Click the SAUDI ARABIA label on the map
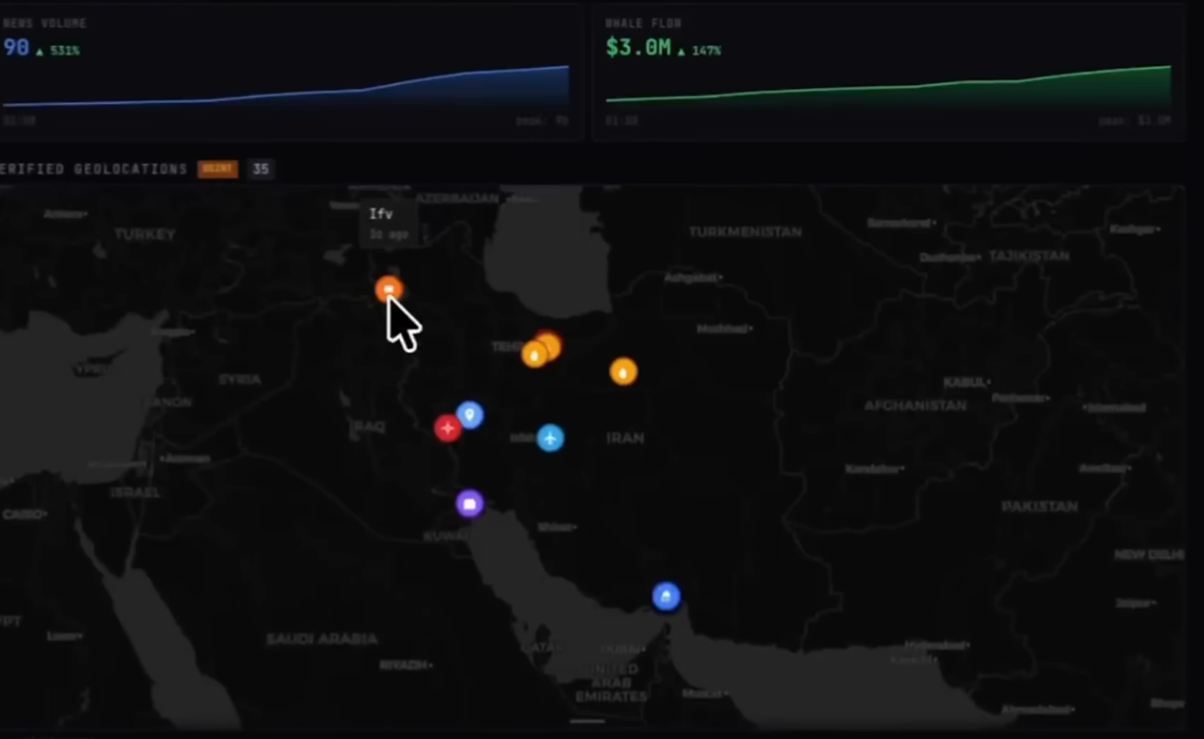The width and height of the screenshot is (1204, 739). (x=322, y=638)
